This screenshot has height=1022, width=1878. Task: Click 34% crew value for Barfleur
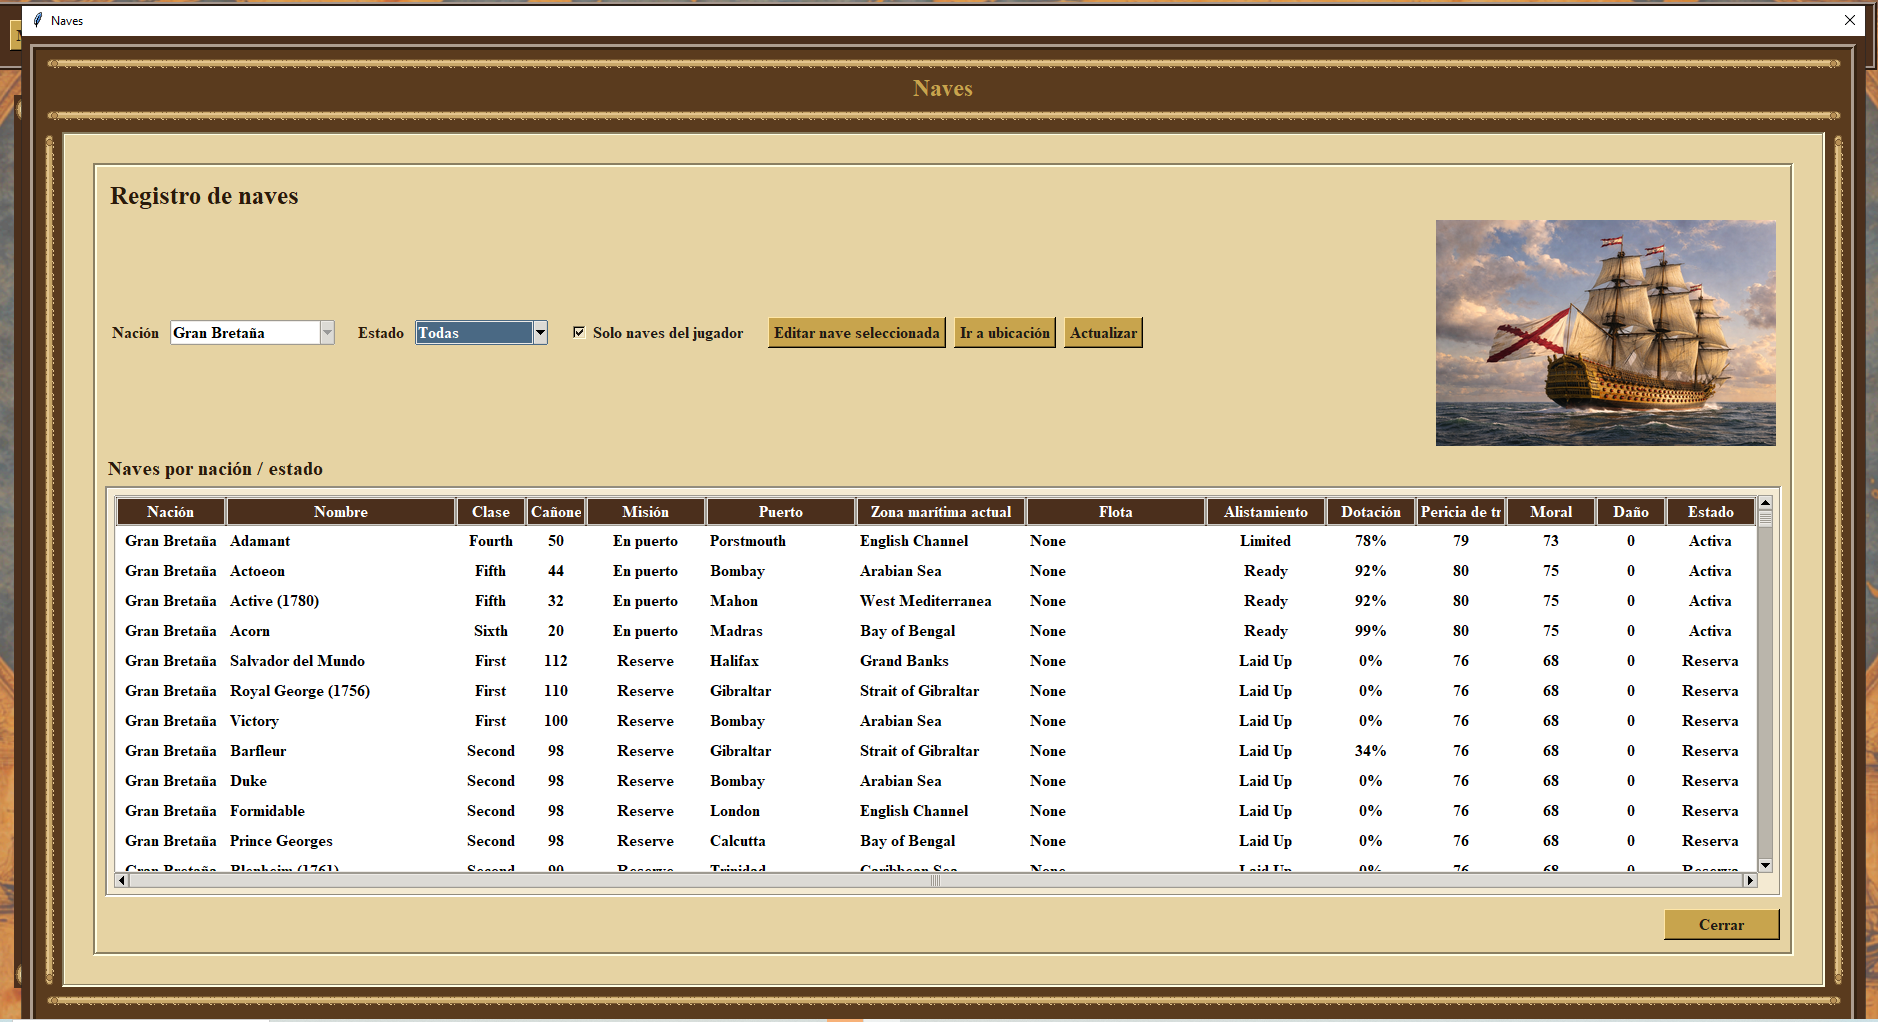1370,751
